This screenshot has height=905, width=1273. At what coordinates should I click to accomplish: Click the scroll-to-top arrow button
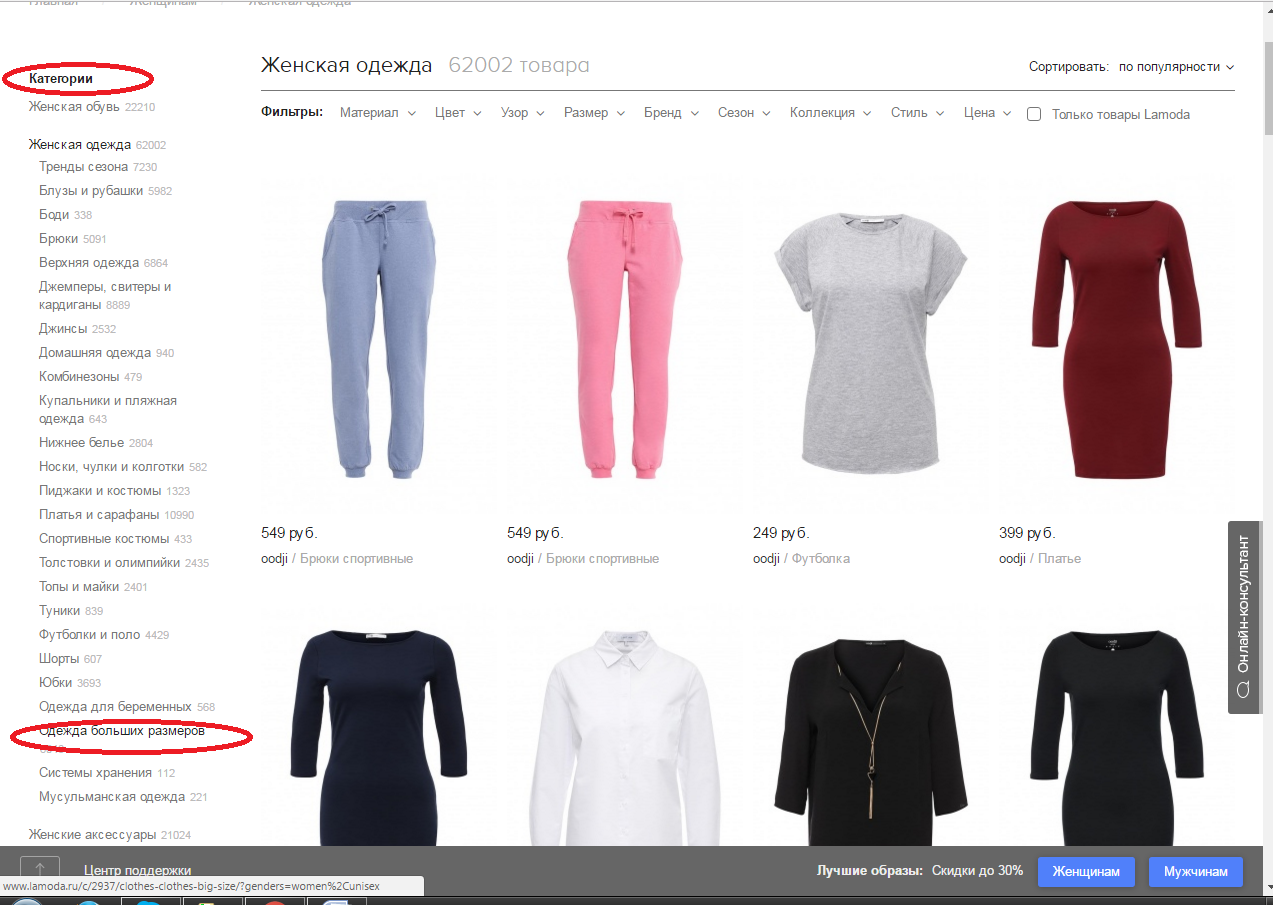(40, 871)
